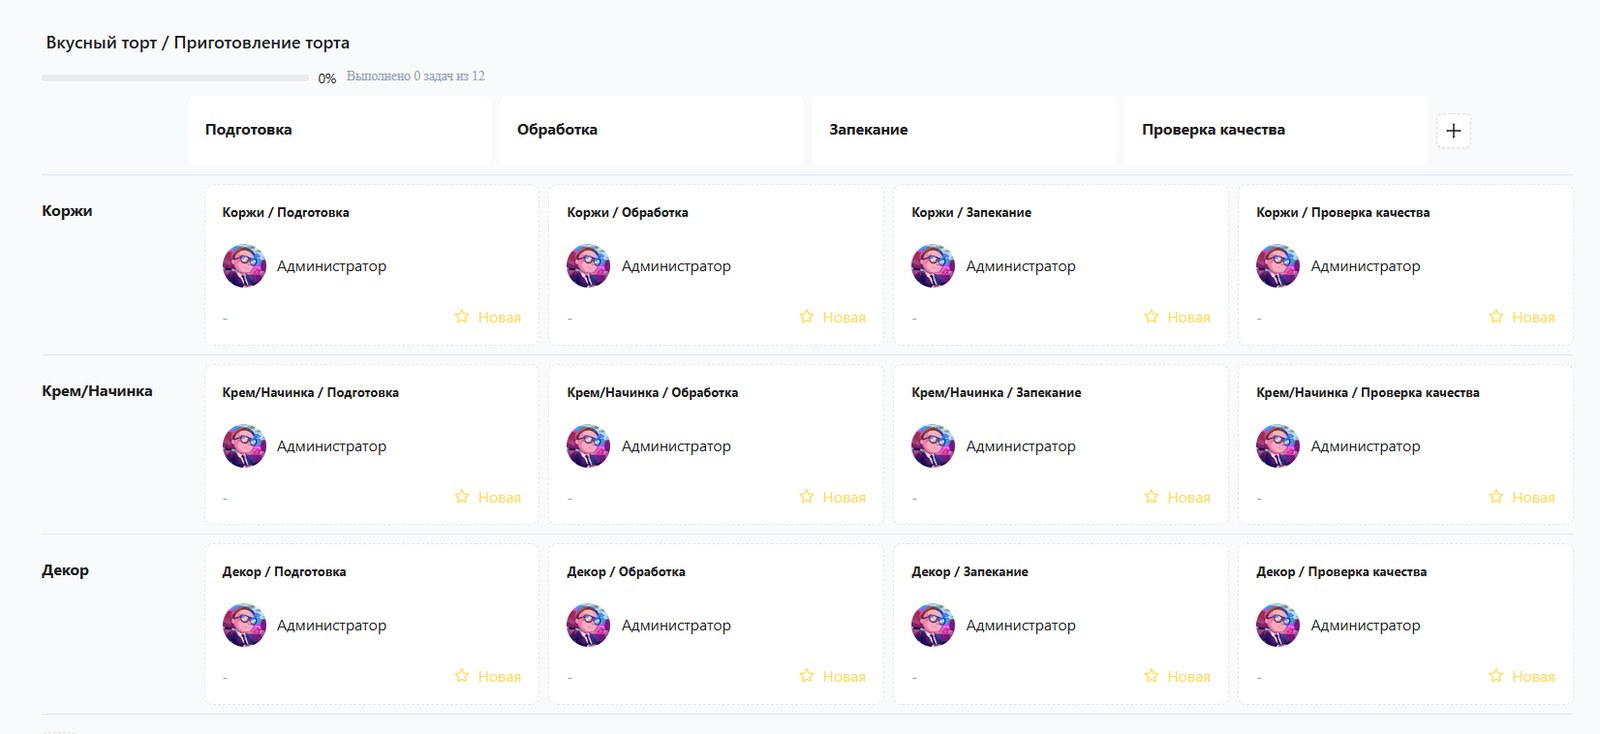Select the Проверка качества column header
Viewport: 1600px width, 734px height.
tap(1276, 130)
